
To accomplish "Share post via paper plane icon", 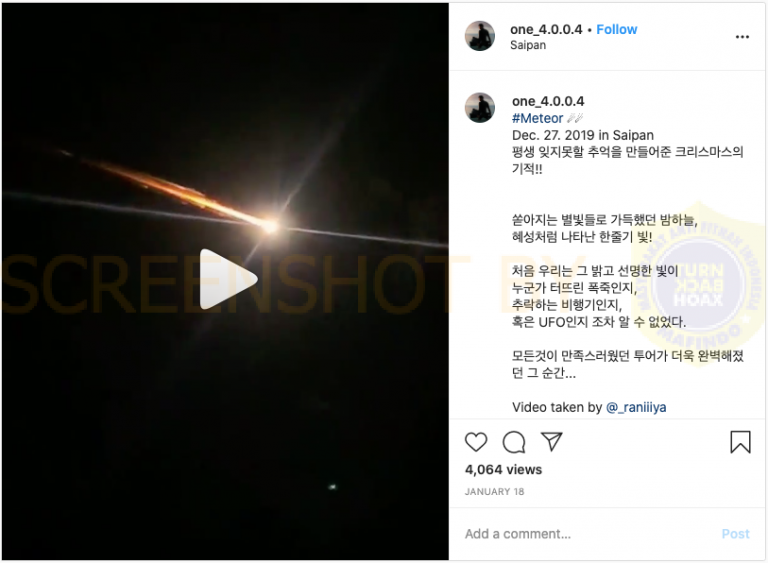I will click(x=552, y=441).
